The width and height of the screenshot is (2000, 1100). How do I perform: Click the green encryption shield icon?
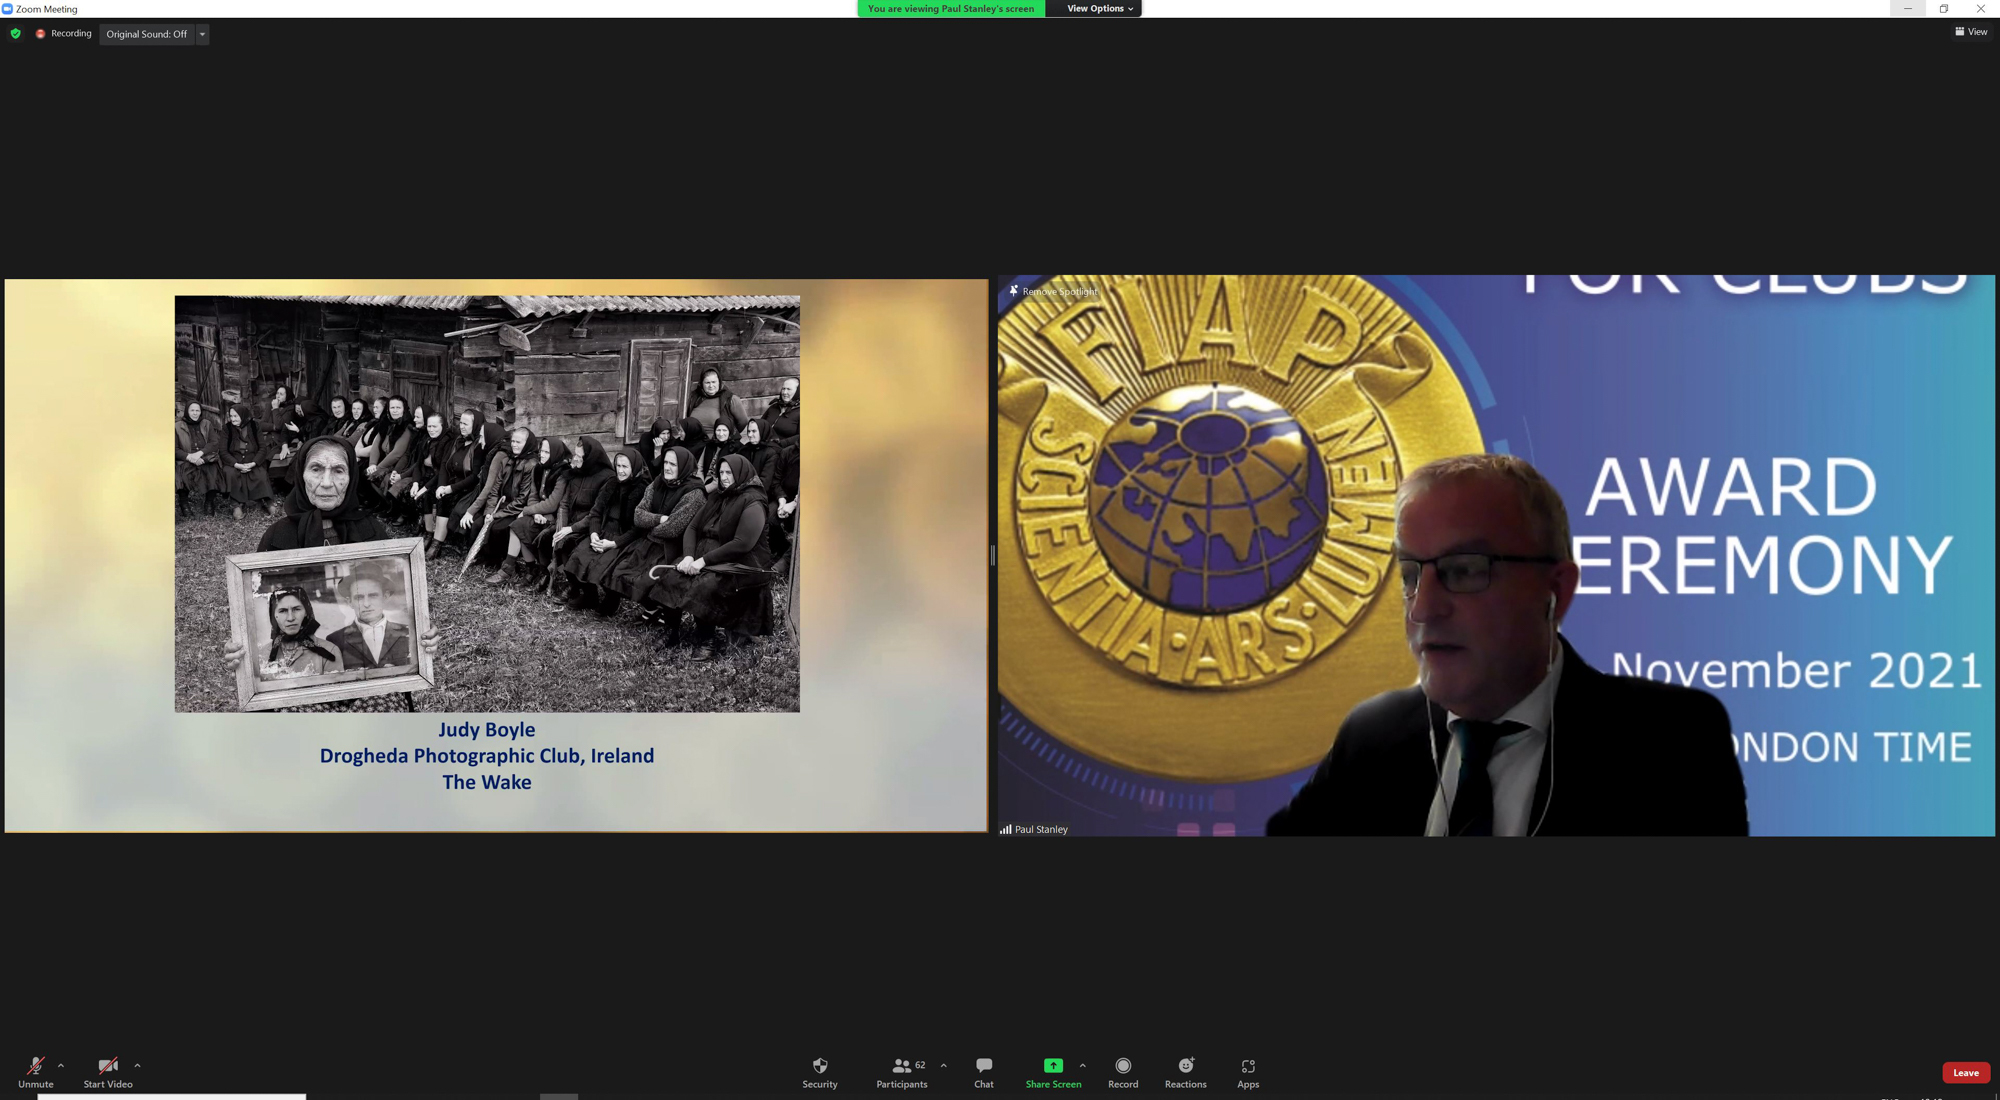15,34
